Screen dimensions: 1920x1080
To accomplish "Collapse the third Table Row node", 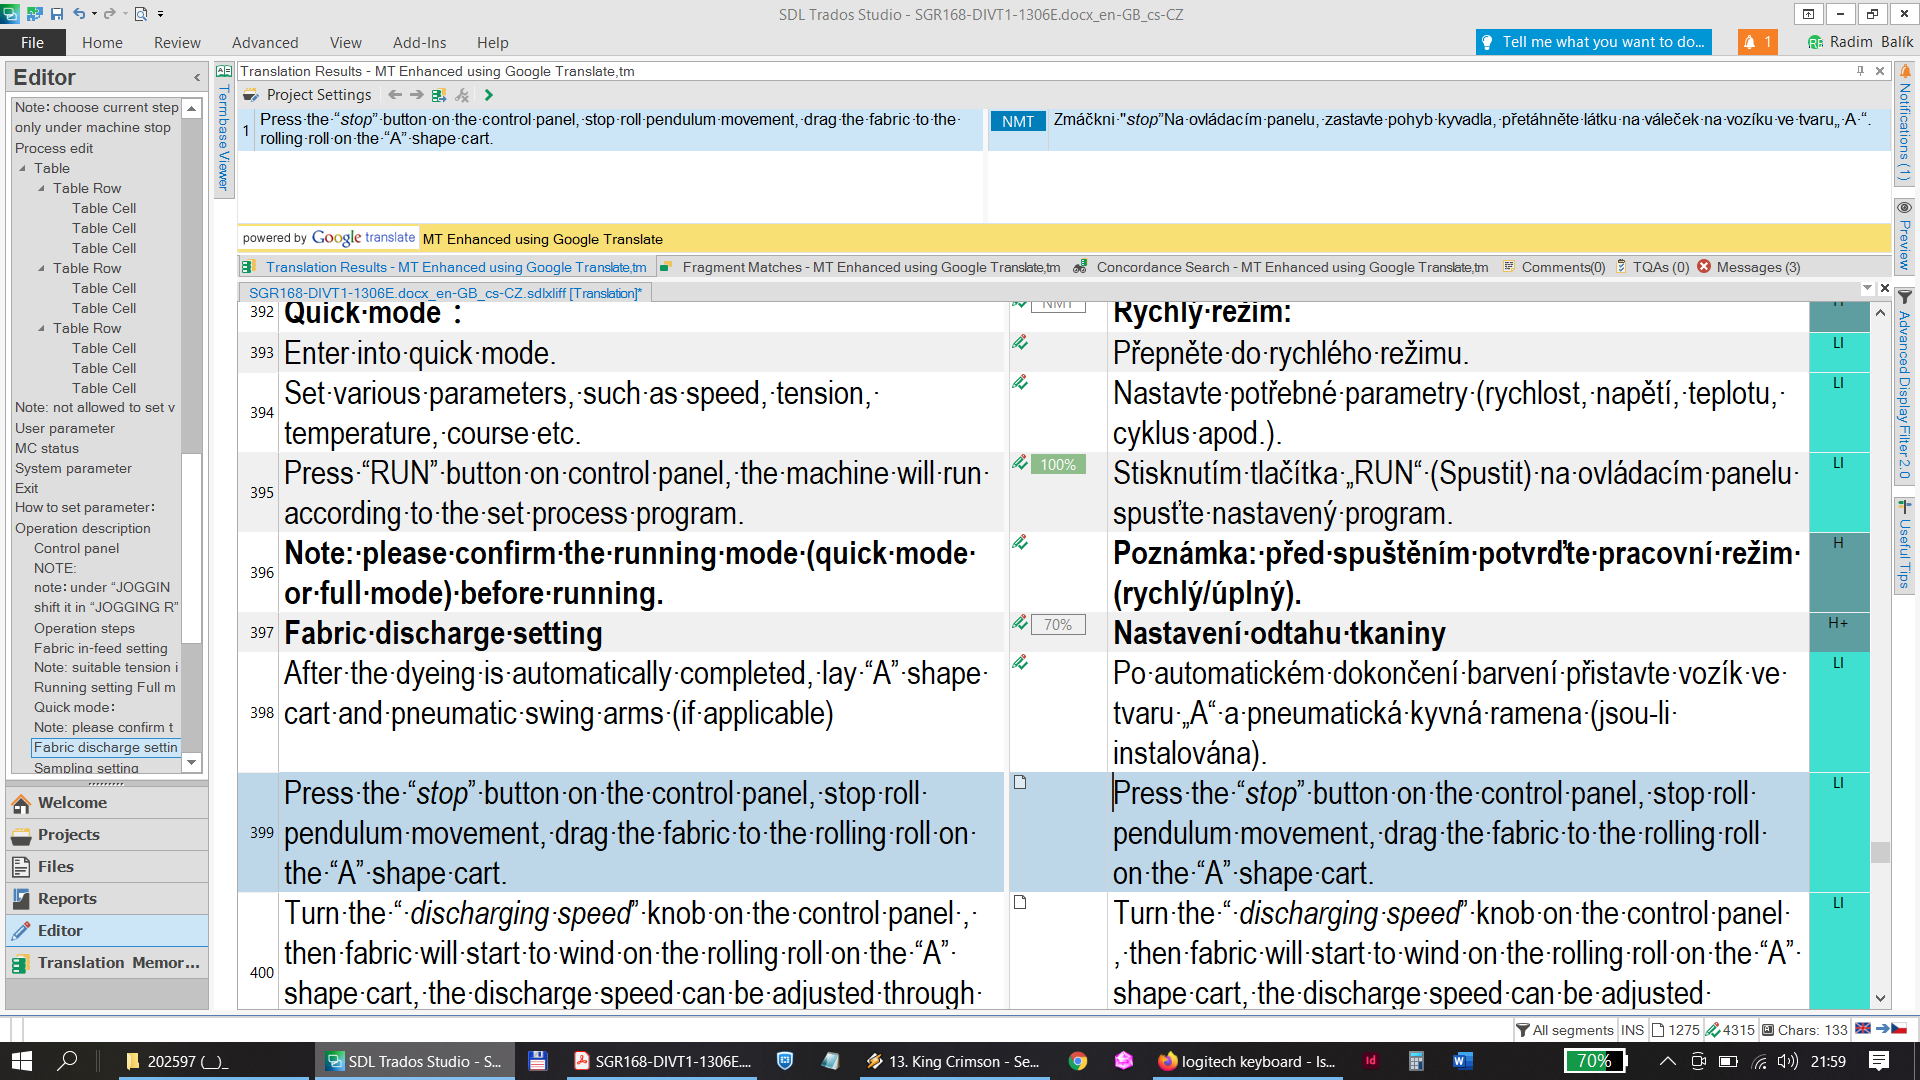I will point(41,328).
